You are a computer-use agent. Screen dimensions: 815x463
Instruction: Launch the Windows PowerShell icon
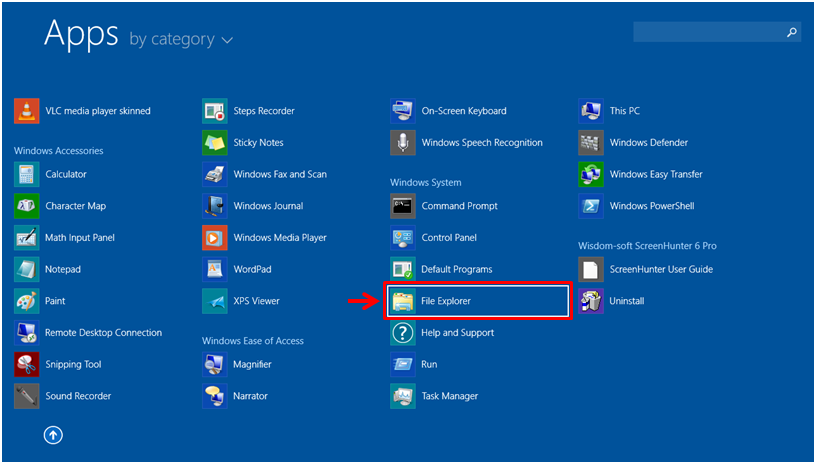pos(591,206)
